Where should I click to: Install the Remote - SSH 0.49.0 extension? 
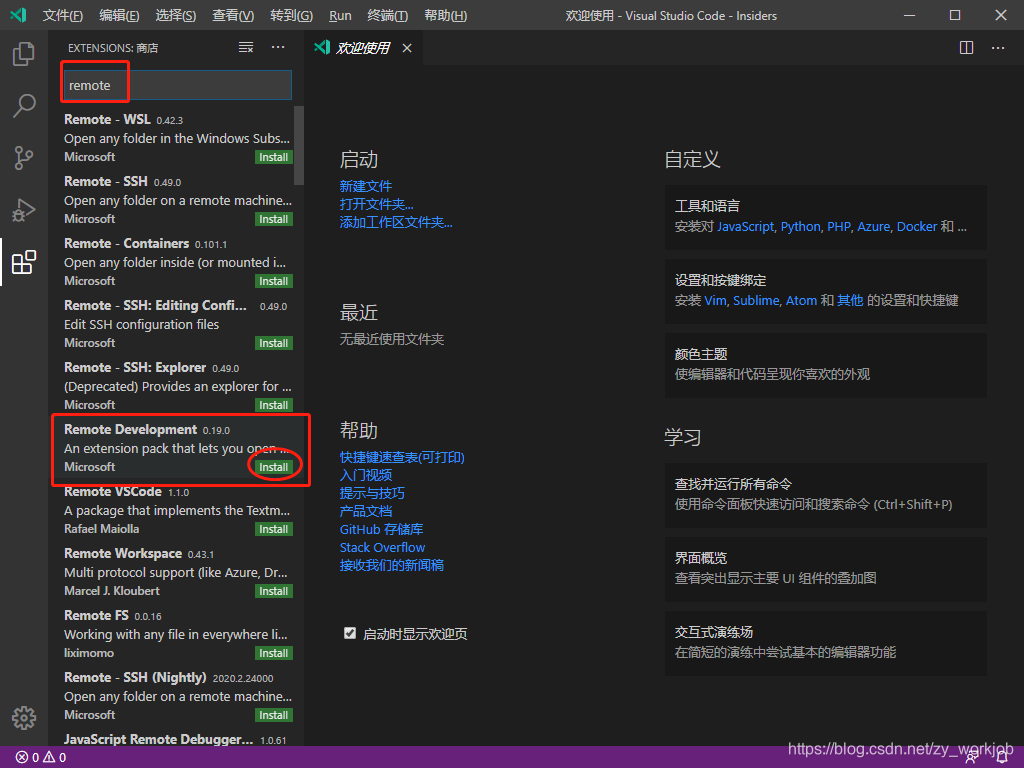coord(274,219)
